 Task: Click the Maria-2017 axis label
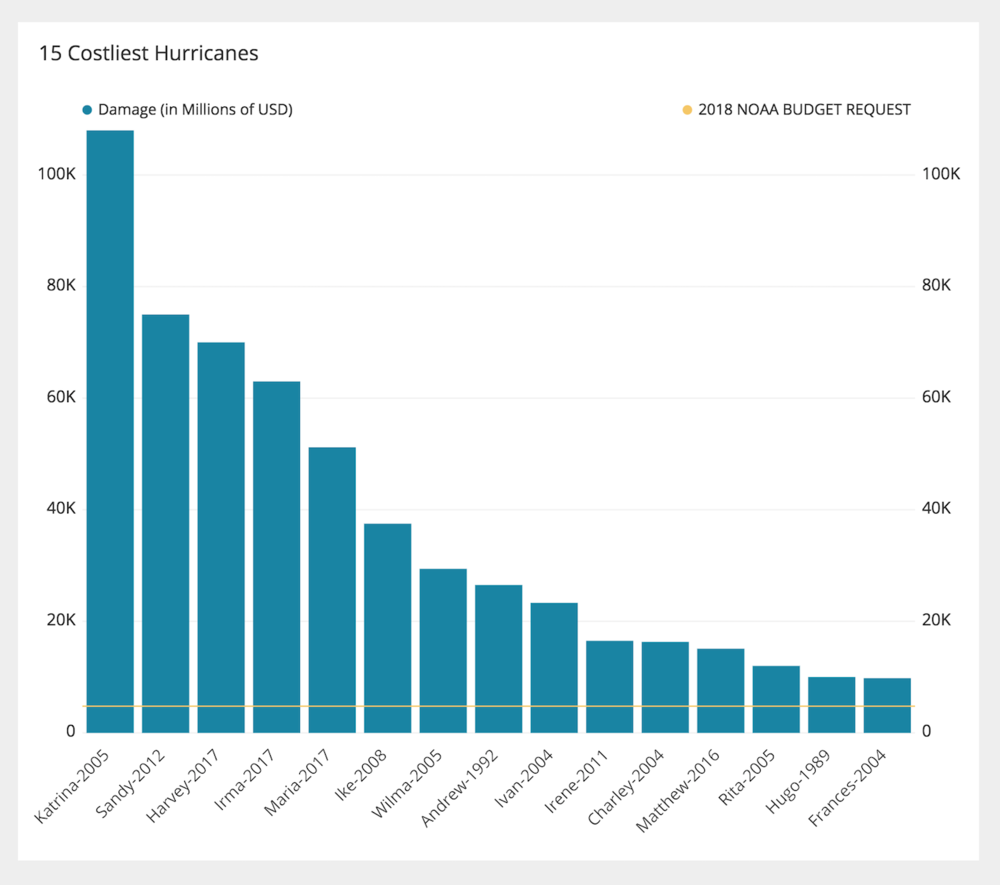[297, 782]
